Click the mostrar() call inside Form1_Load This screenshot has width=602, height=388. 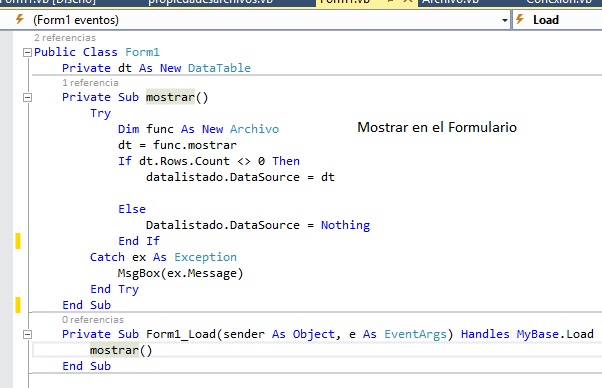121,350
